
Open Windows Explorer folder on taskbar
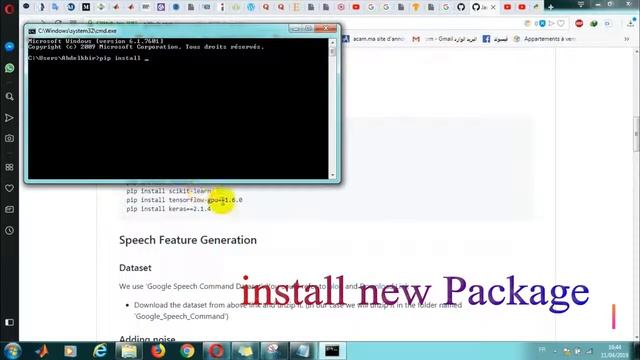tap(129, 351)
